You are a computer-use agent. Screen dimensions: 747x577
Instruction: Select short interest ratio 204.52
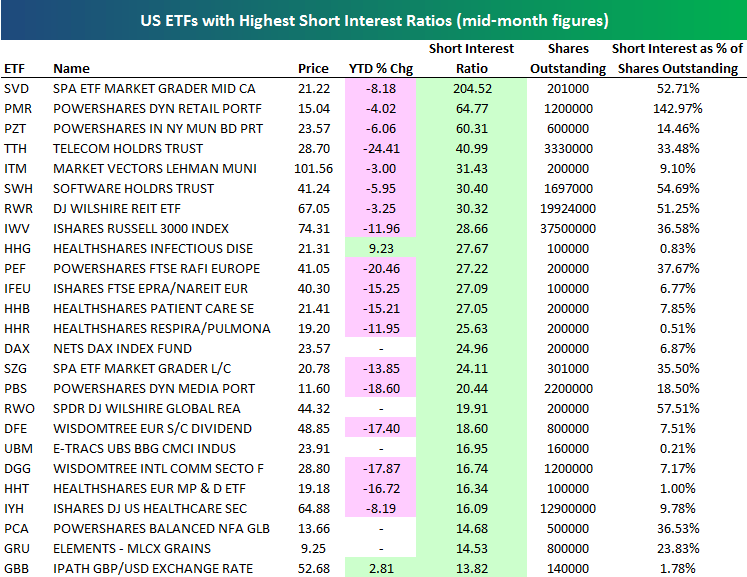point(472,89)
